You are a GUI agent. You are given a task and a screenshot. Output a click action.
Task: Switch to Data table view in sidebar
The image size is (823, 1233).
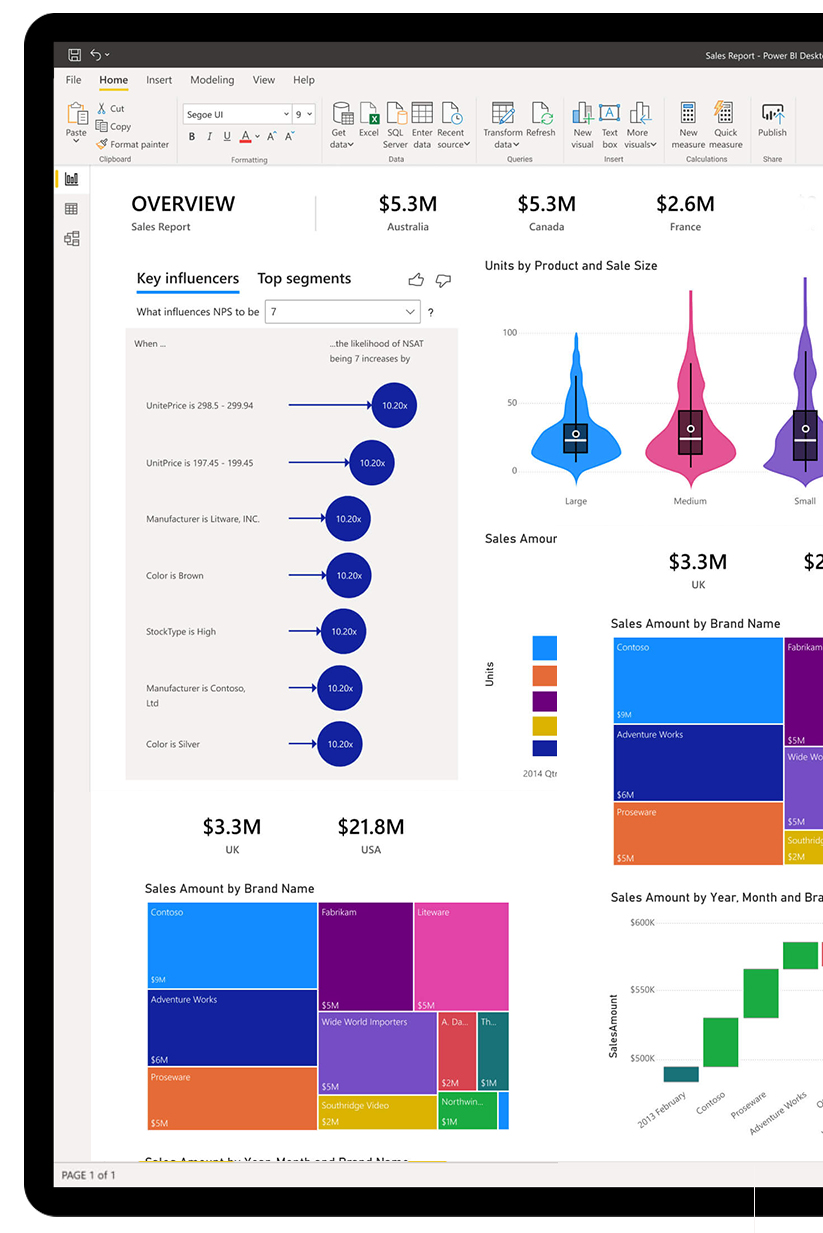[71, 209]
